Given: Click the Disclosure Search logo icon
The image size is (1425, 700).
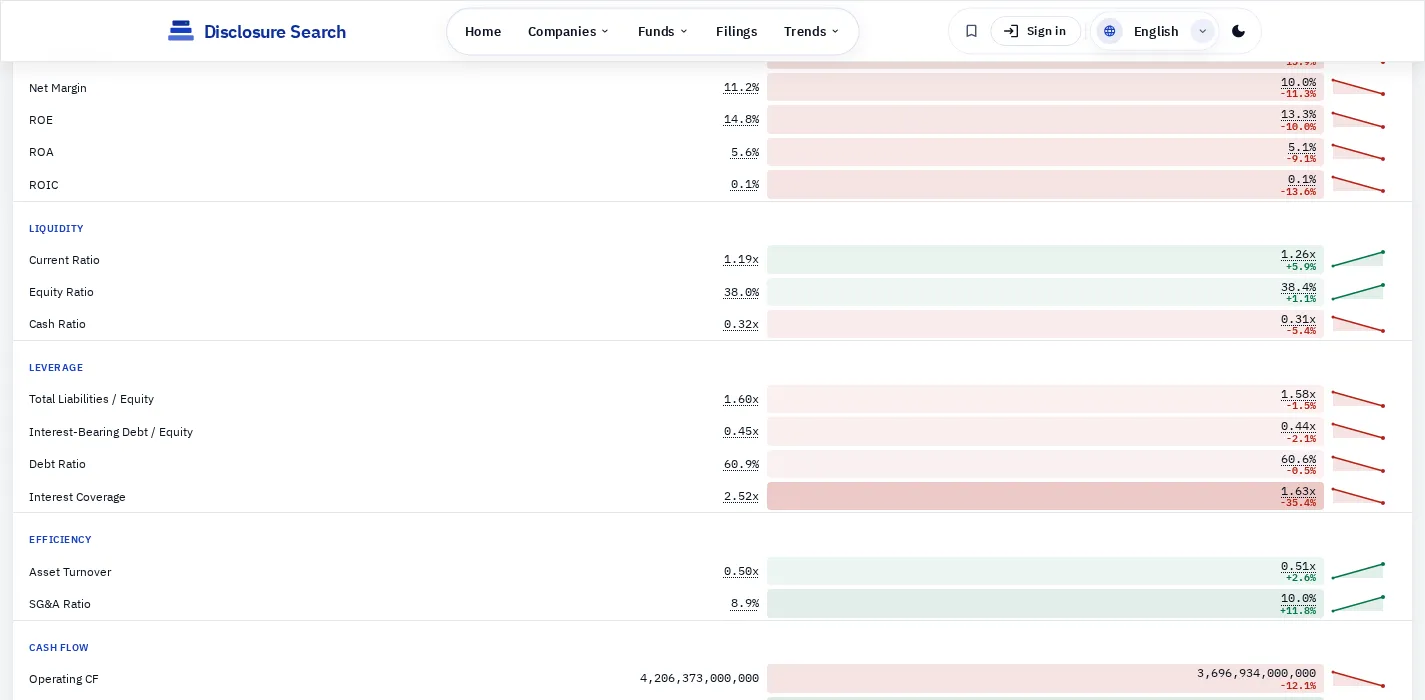Looking at the screenshot, I should coord(181,31).
